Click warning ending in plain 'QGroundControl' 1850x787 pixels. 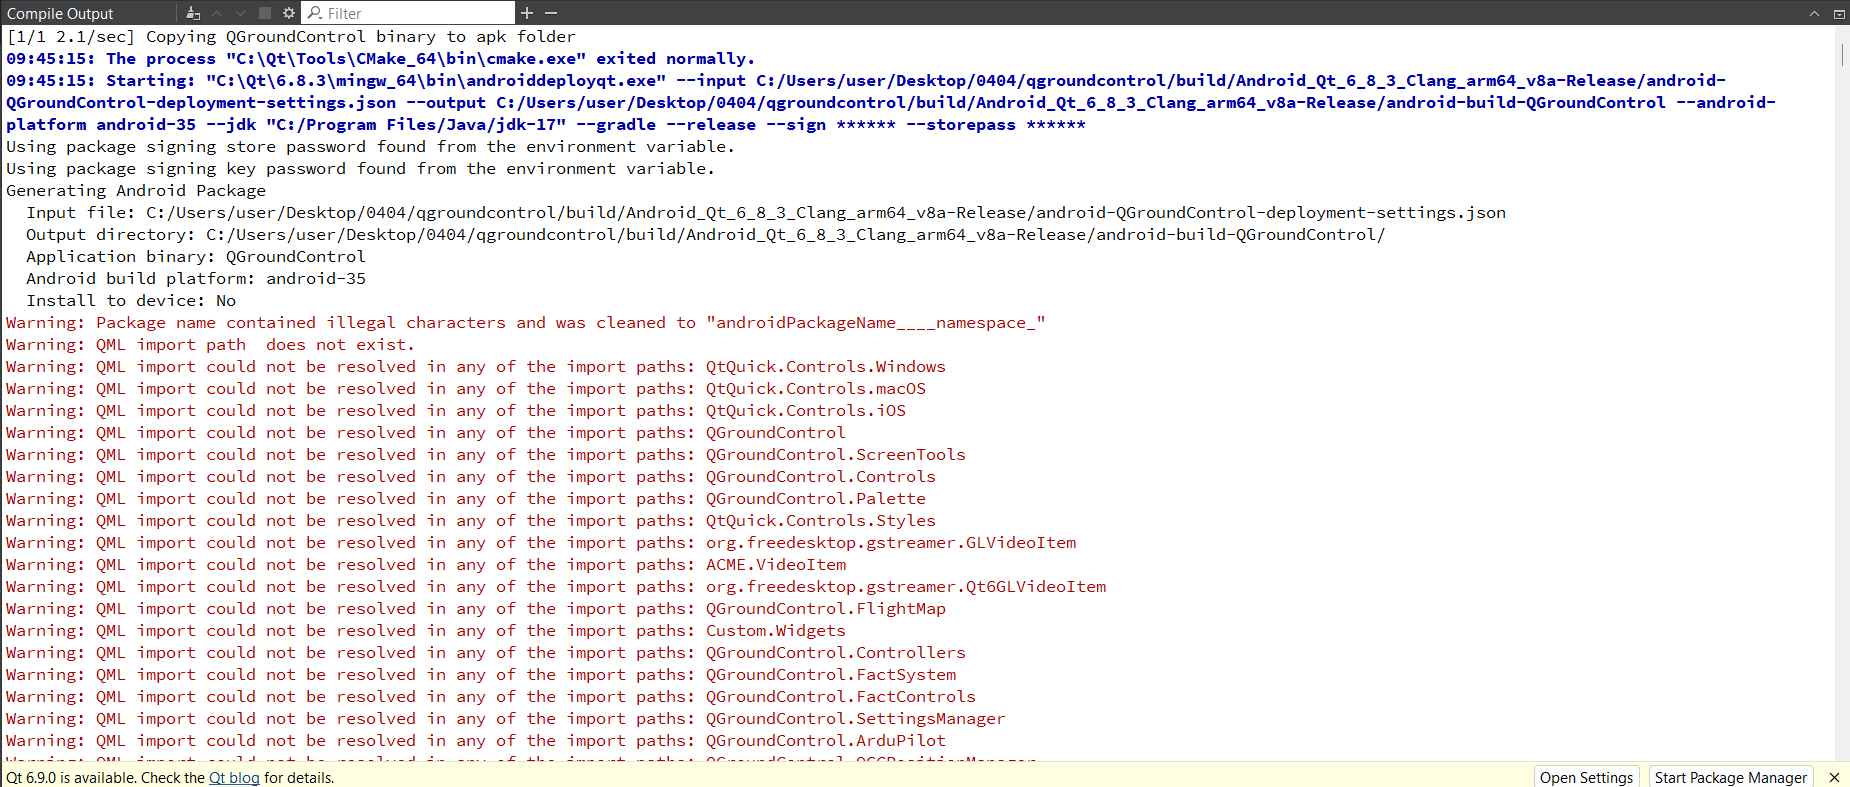(x=426, y=432)
